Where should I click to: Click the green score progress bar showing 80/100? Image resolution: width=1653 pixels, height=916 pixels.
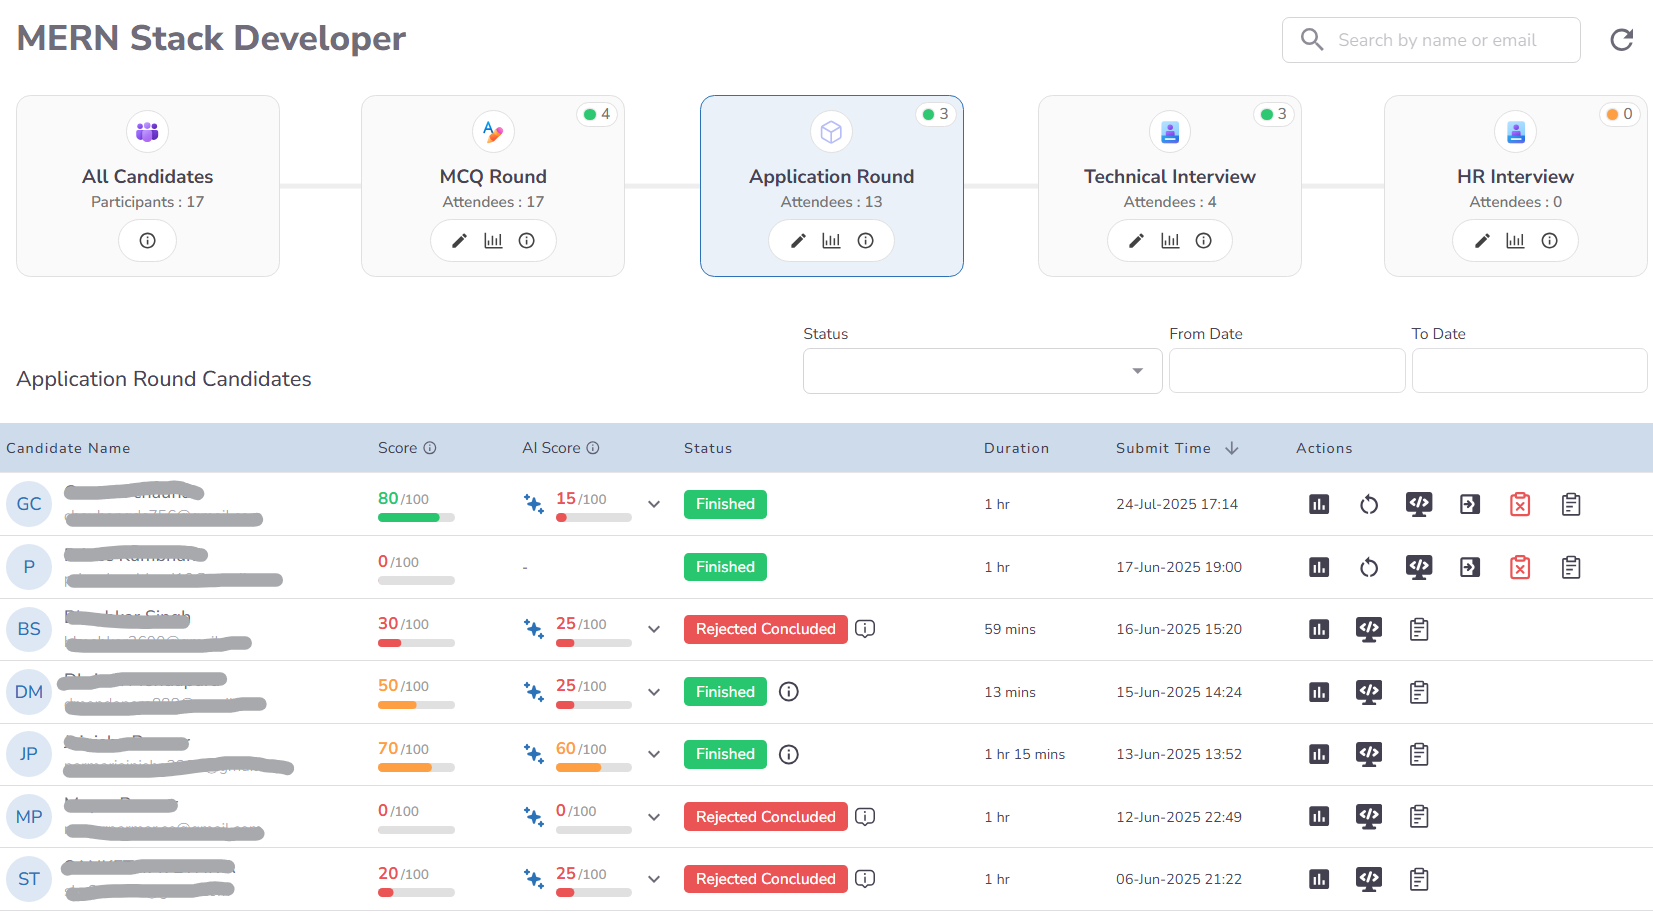click(x=414, y=517)
